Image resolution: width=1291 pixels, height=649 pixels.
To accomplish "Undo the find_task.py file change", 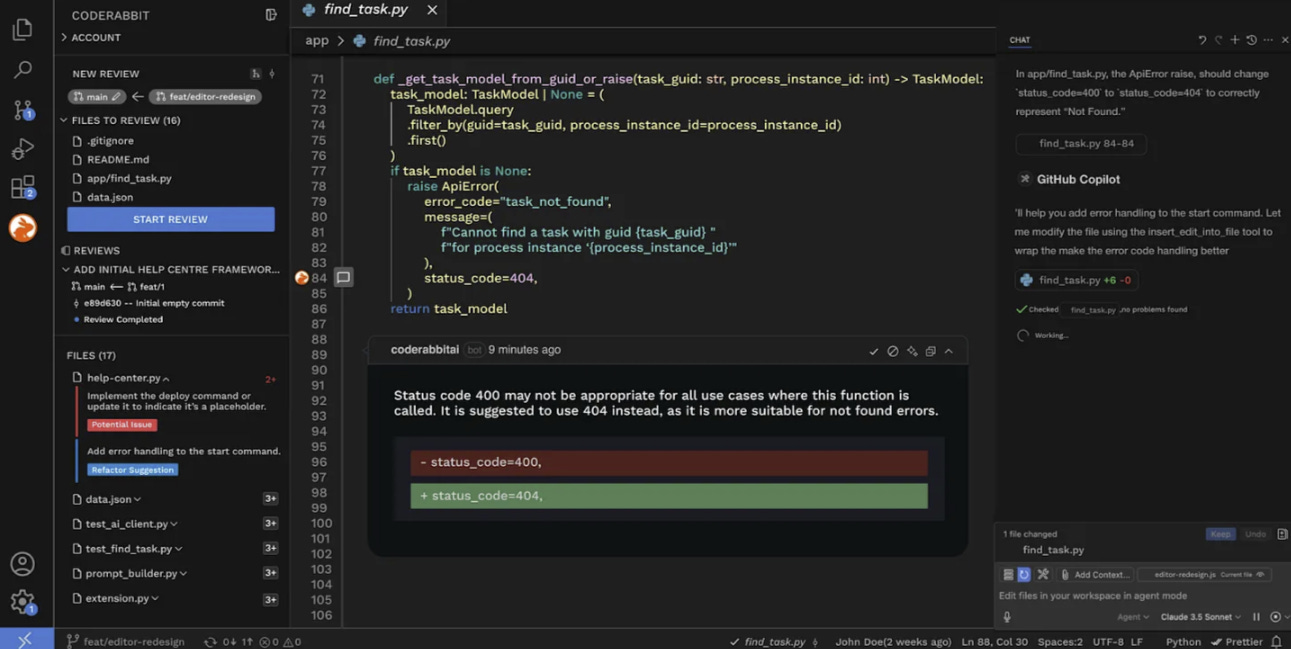I will point(1255,534).
